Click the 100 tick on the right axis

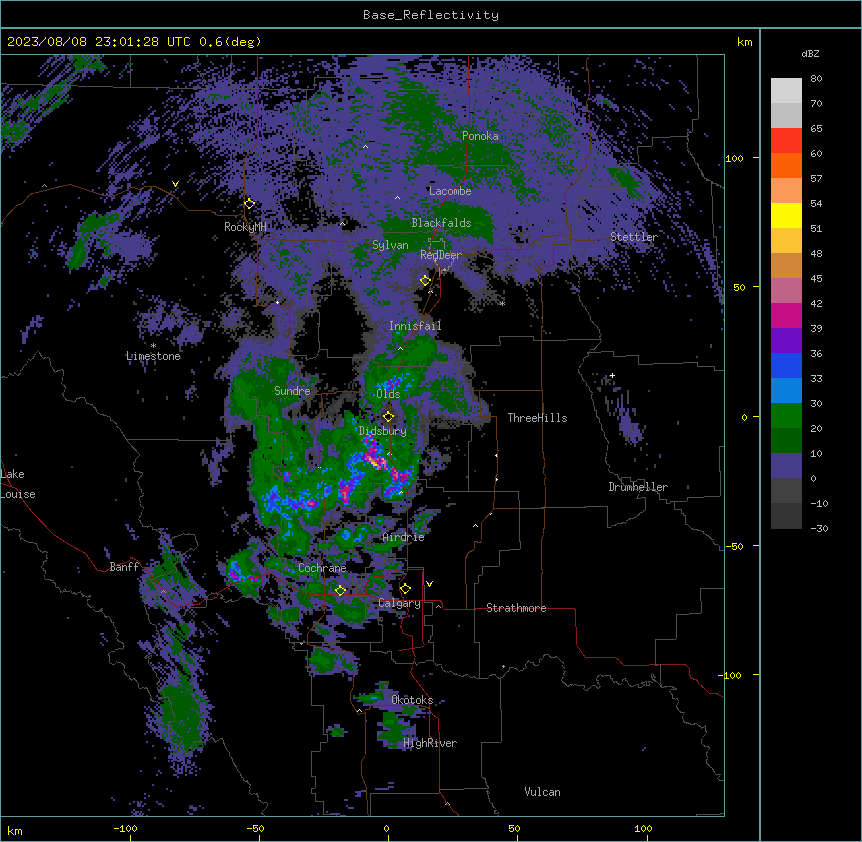(x=734, y=158)
